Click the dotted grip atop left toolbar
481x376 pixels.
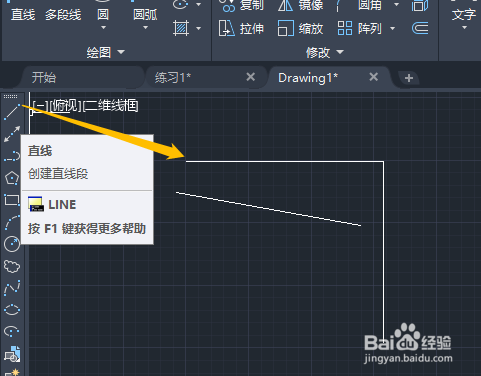pos(11,97)
